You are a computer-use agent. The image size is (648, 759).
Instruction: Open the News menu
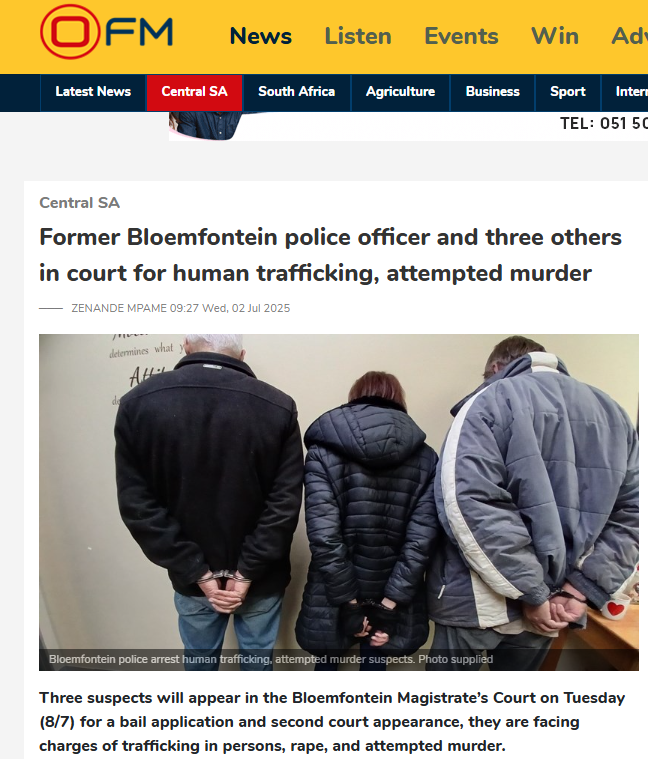click(260, 36)
